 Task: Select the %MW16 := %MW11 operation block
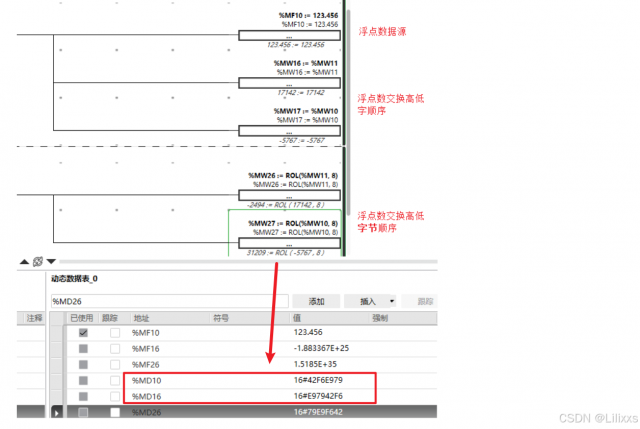coord(290,86)
